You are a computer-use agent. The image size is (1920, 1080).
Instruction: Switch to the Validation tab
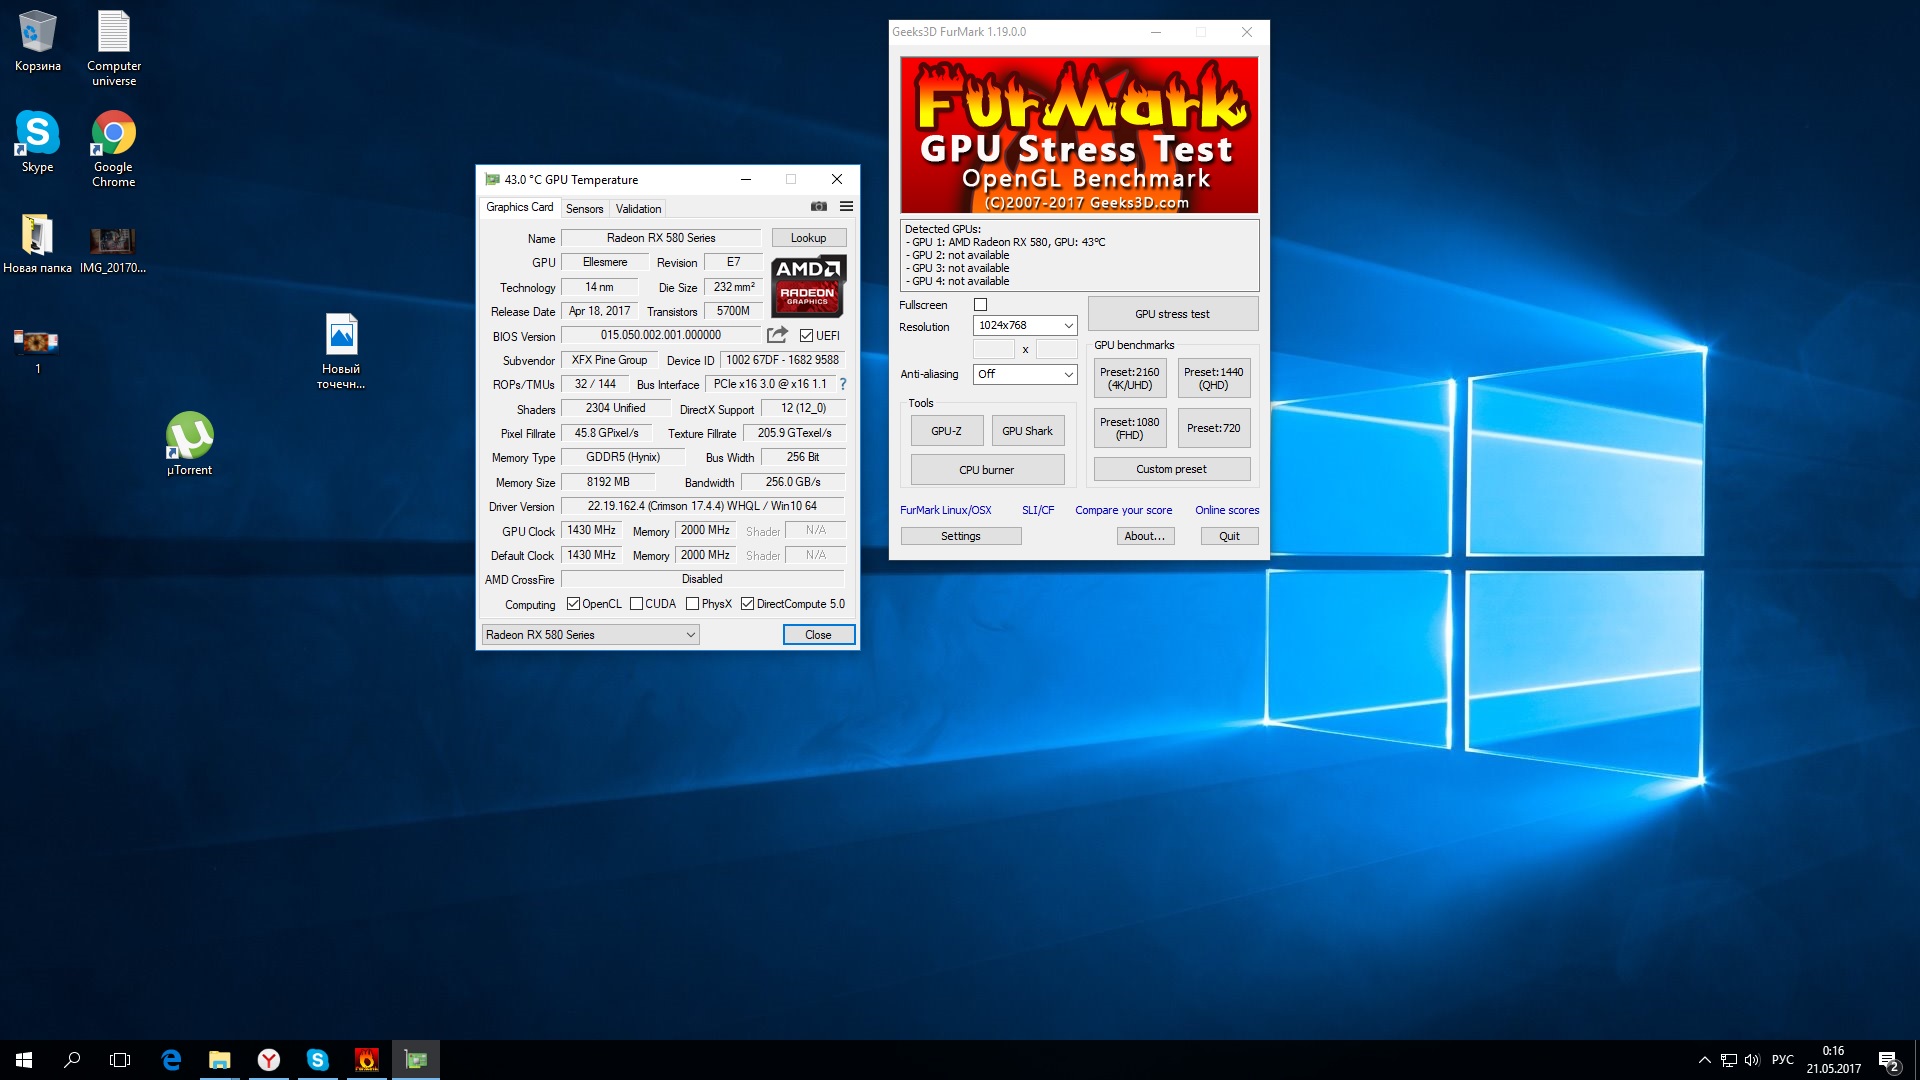(x=638, y=209)
